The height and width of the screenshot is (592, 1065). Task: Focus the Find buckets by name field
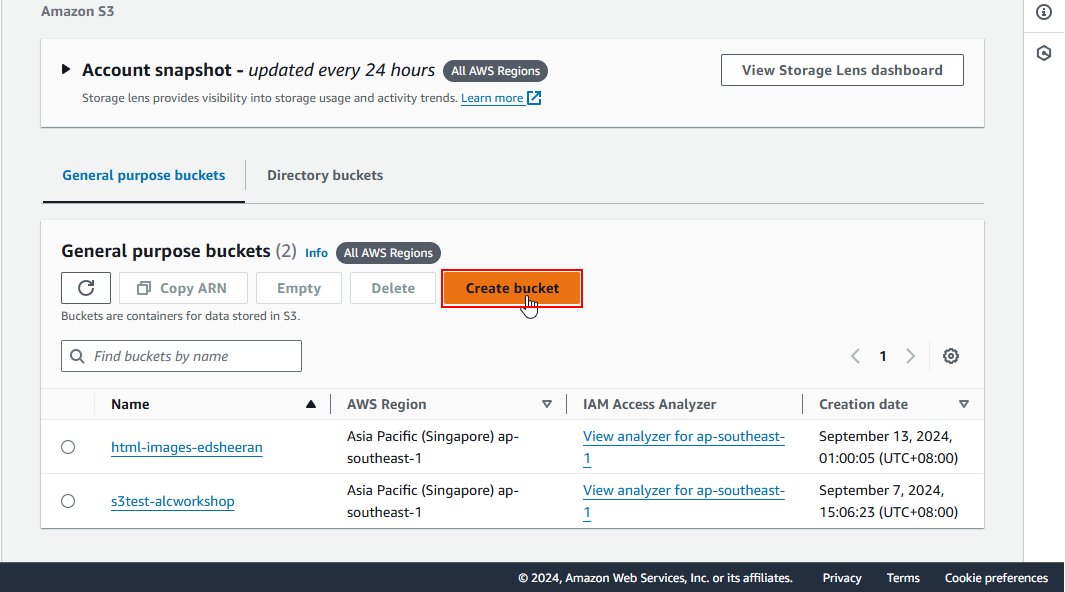coord(190,356)
